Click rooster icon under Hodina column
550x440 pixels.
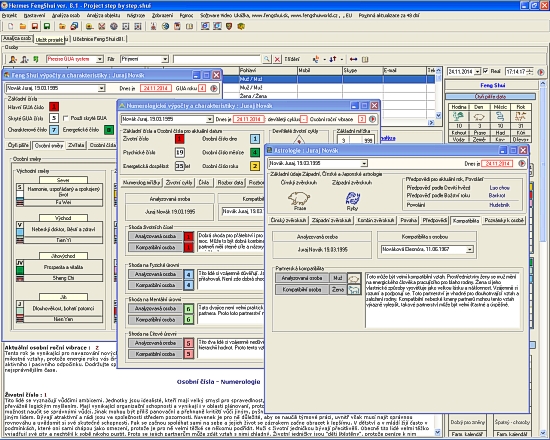click(458, 116)
